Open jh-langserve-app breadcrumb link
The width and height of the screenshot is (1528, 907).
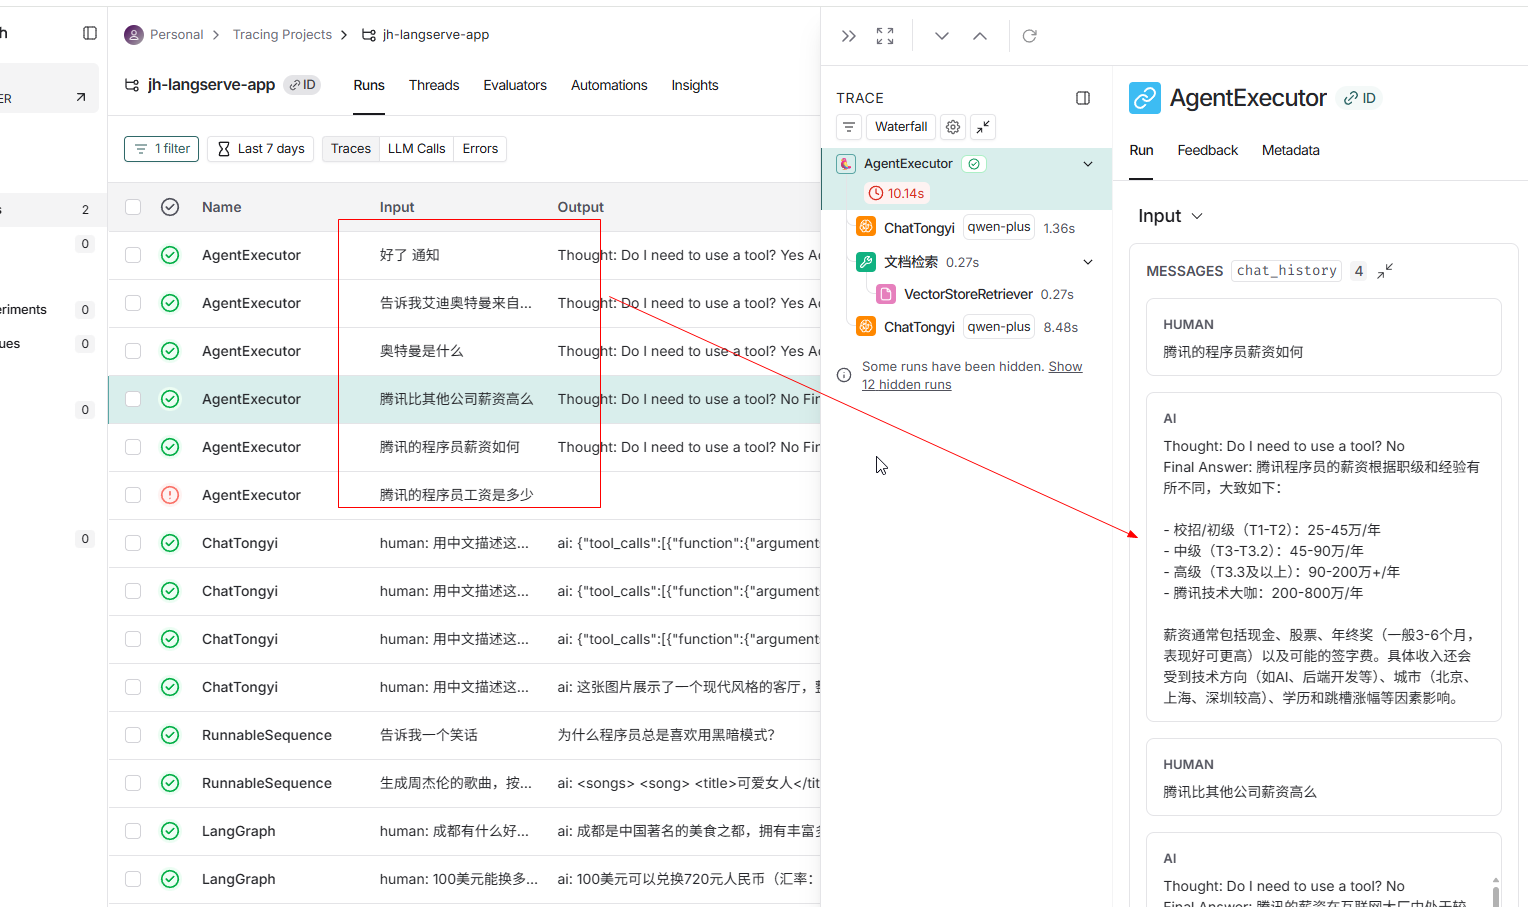(x=436, y=35)
